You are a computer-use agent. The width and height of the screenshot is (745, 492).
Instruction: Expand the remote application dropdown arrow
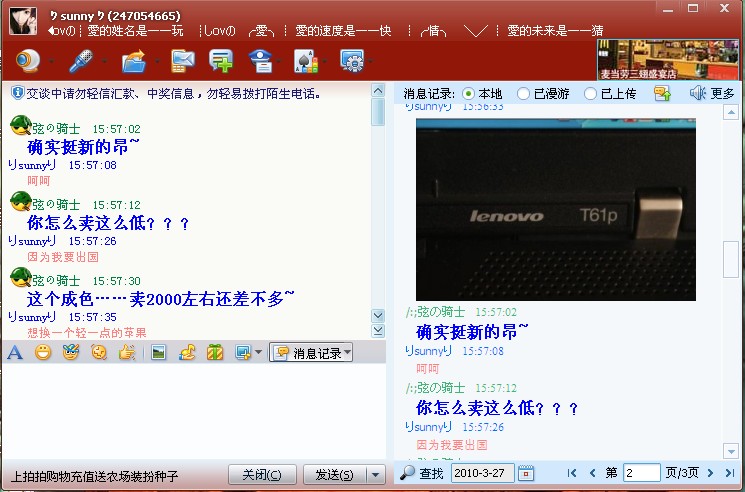point(371,61)
